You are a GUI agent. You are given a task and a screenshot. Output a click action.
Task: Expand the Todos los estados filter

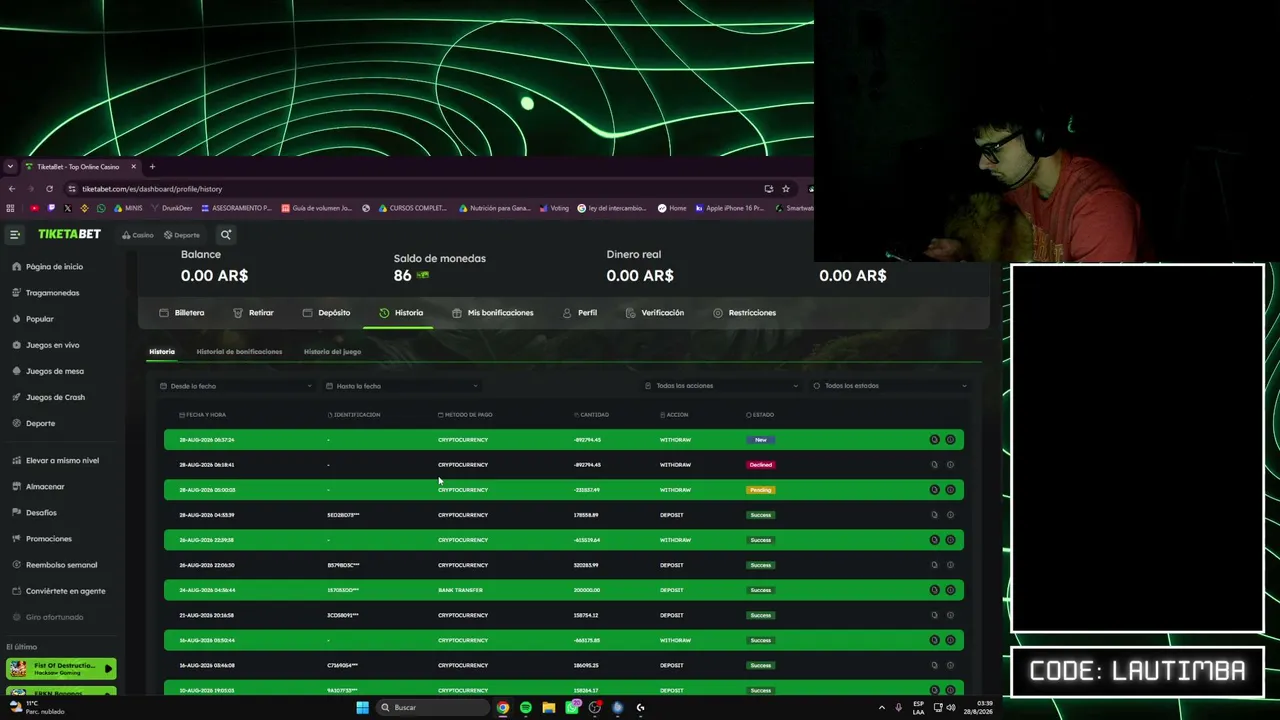890,386
